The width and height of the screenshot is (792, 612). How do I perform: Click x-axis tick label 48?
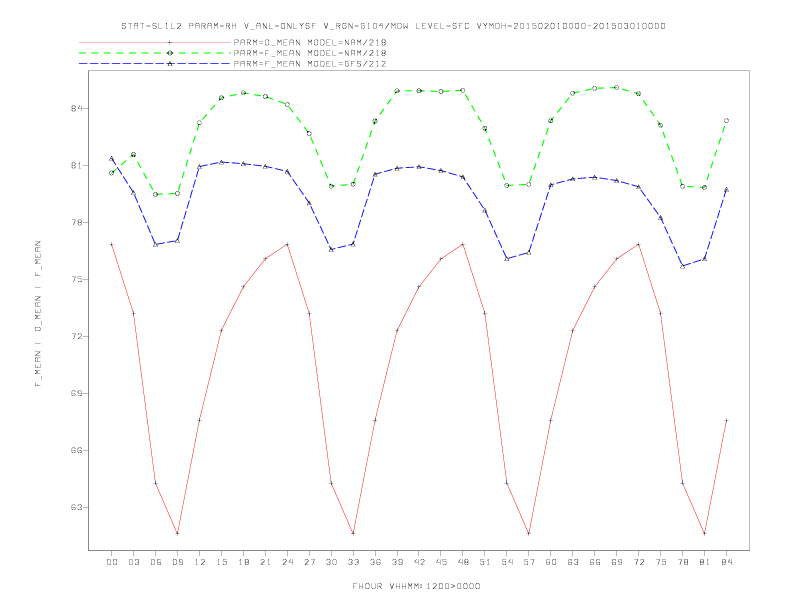click(463, 562)
